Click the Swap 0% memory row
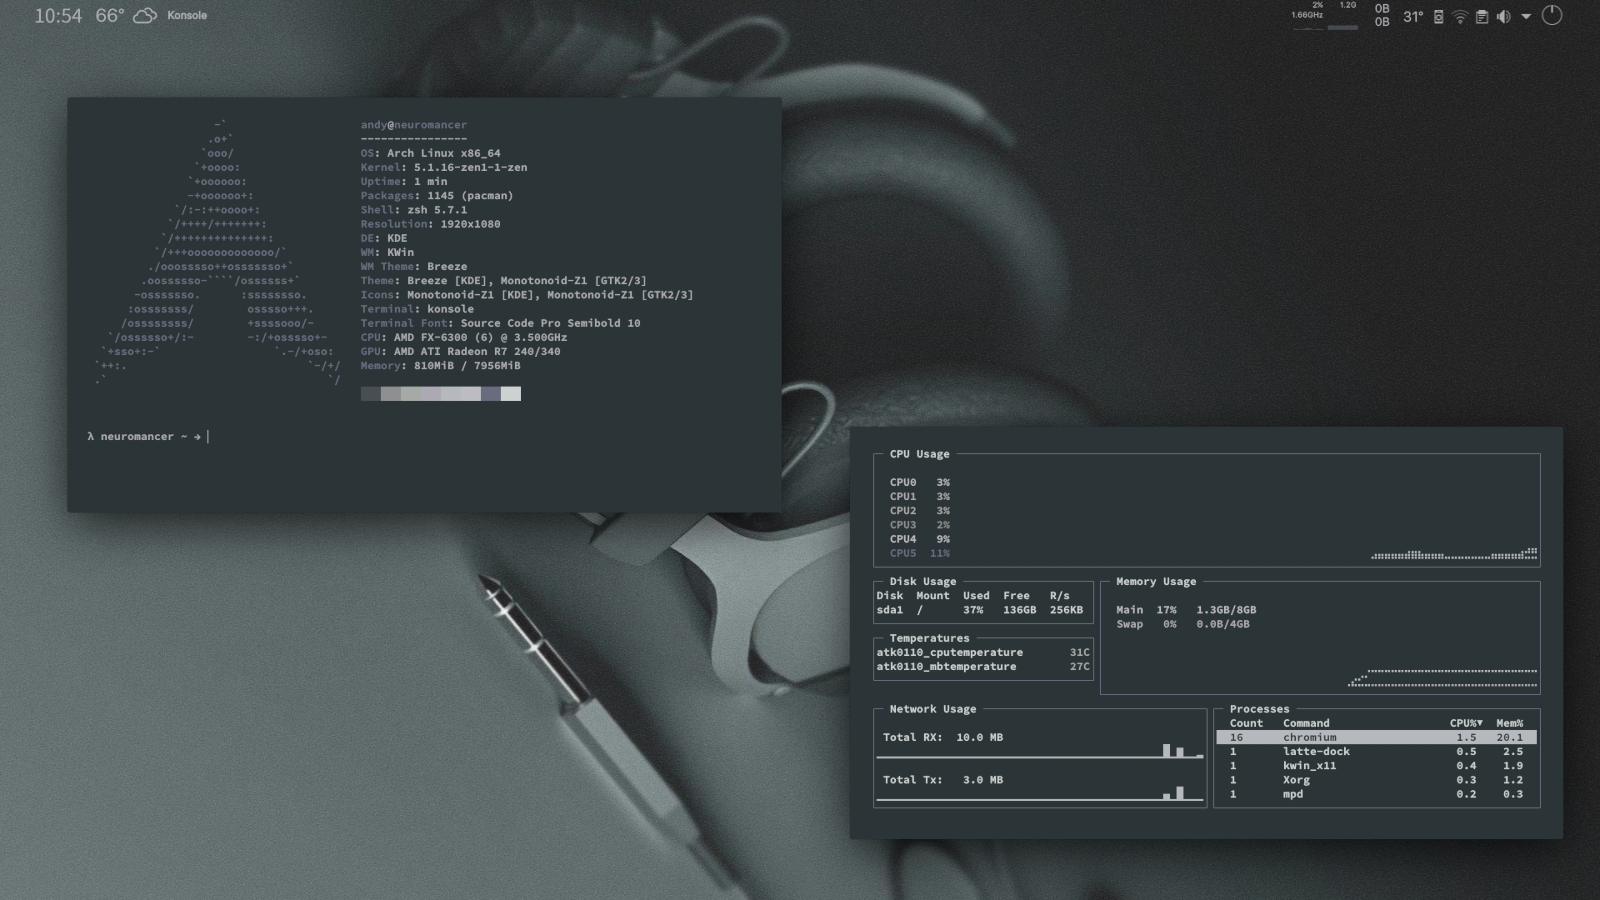Viewport: 1600px width, 900px height. click(1183, 624)
